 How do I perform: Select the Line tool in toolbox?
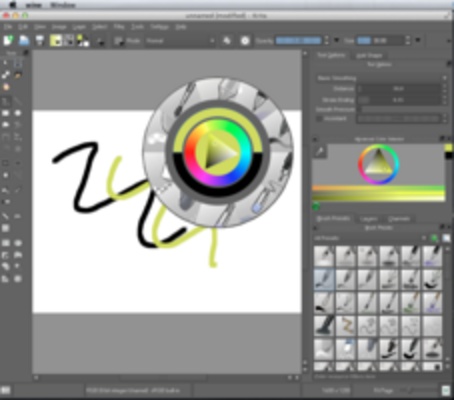[x=18, y=101]
